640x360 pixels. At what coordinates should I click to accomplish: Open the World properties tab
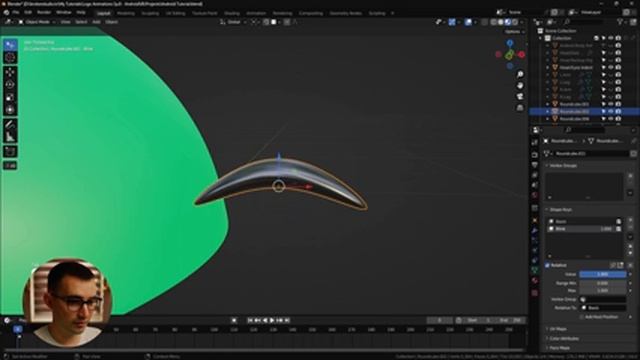coord(535,195)
